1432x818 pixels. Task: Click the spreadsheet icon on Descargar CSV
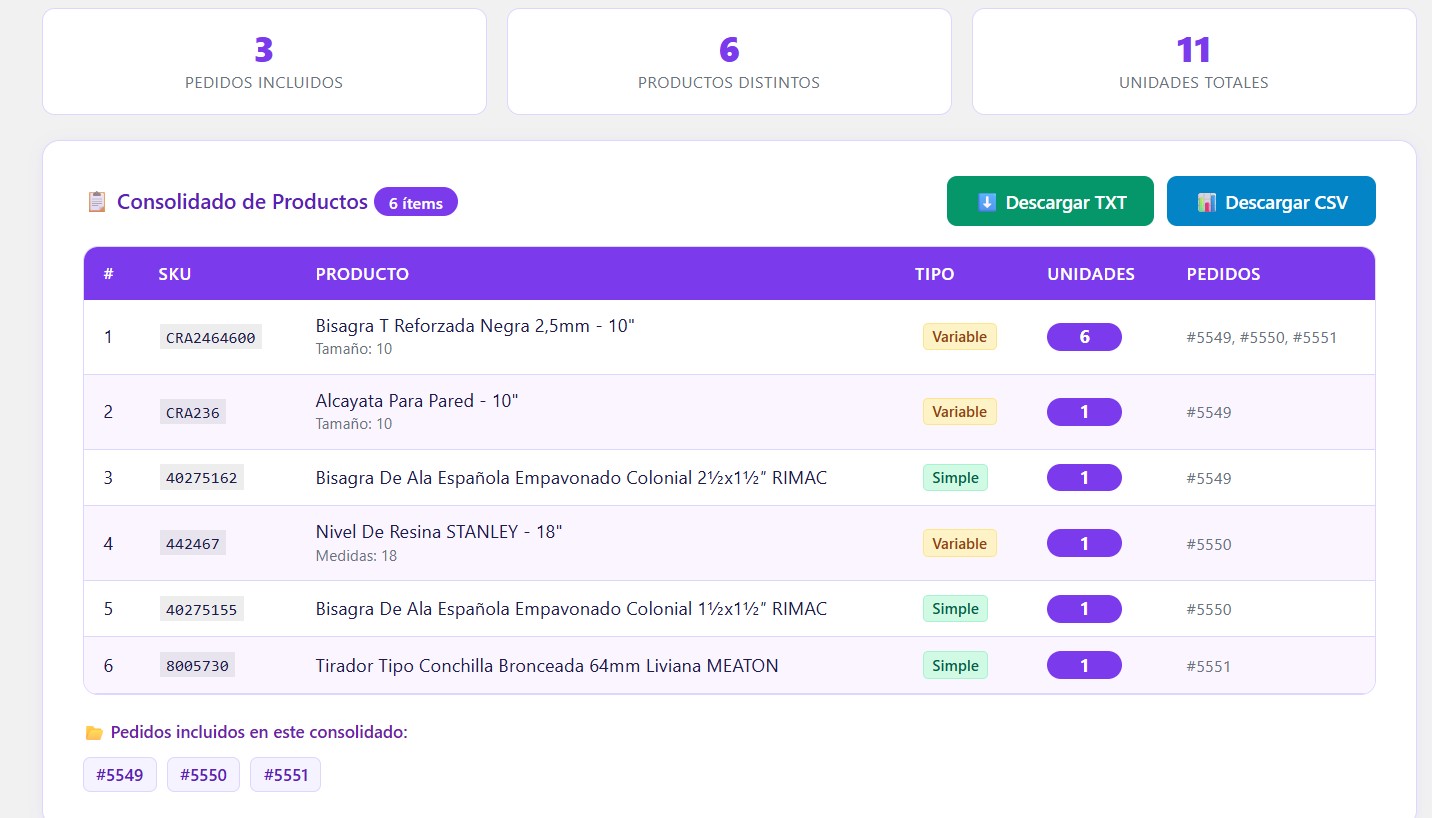tap(1207, 200)
